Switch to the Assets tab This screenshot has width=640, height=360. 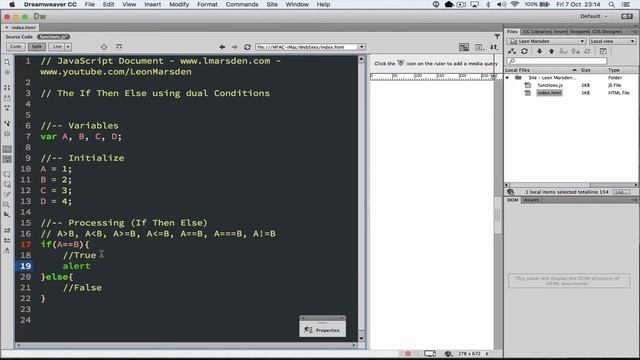tap(531, 200)
